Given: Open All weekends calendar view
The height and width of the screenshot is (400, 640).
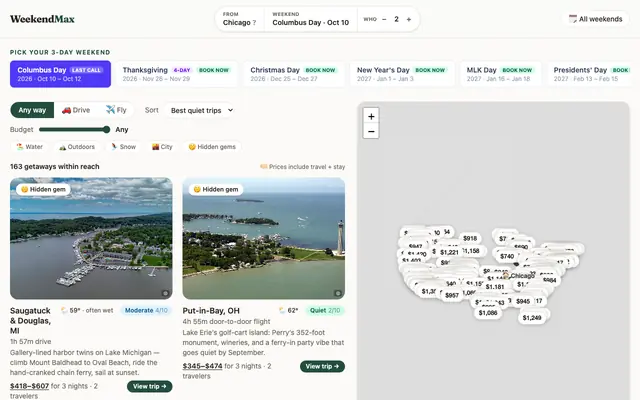Looking at the screenshot, I should pos(596,19).
